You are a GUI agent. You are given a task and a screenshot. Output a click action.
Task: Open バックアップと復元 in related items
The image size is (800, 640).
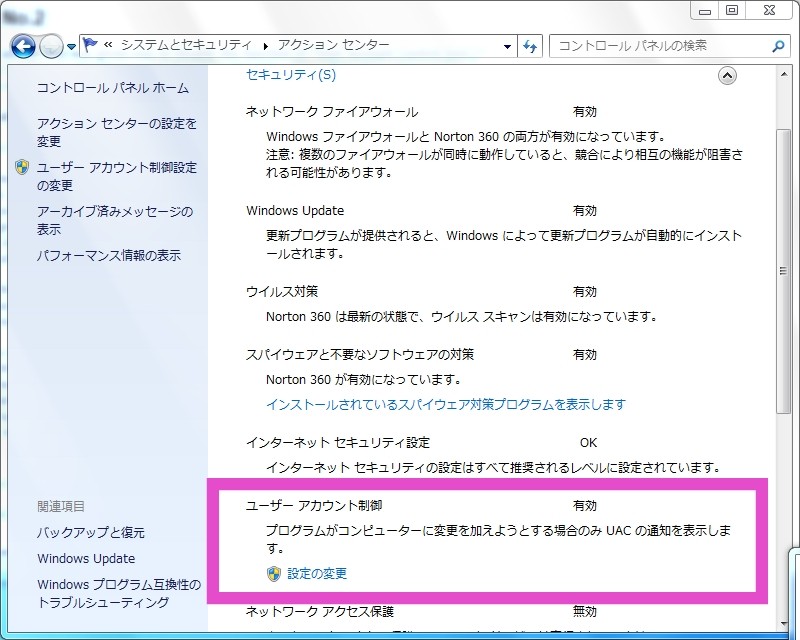91,533
